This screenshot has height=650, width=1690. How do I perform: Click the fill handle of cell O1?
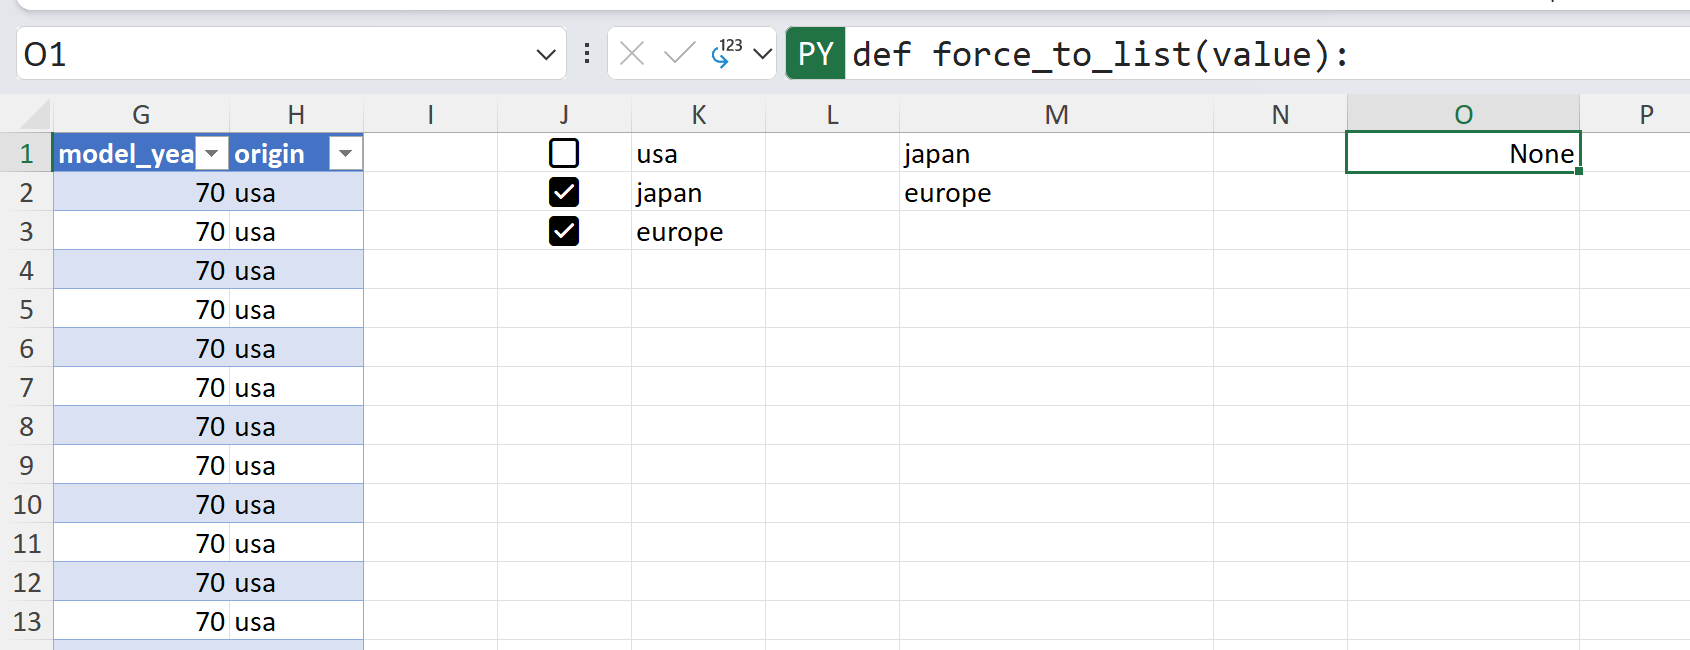click(1579, 171)
